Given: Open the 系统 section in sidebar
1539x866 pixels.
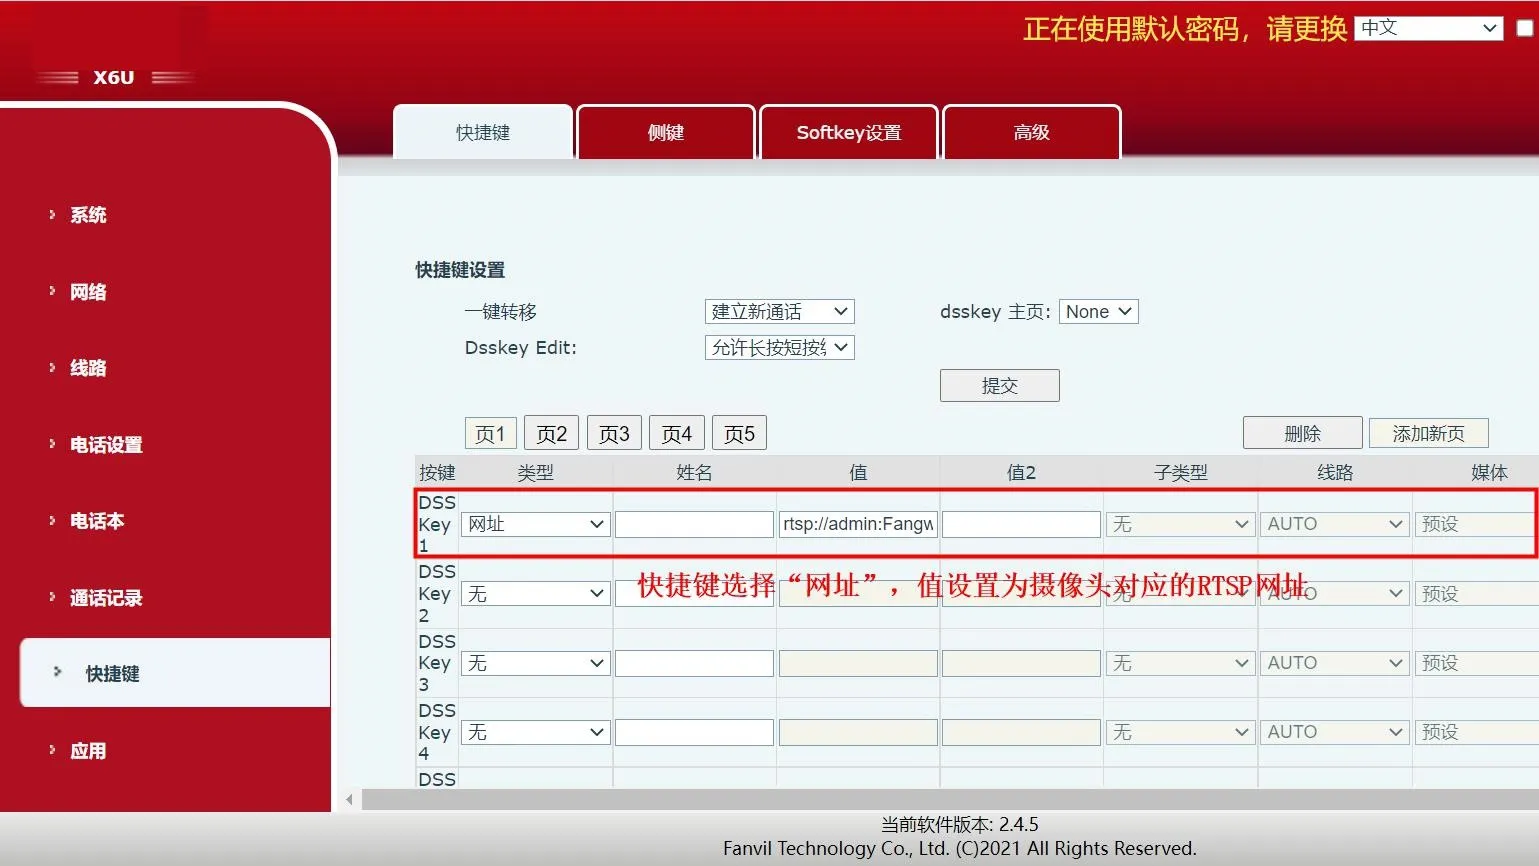Looking at the screenshot, I should point(88,214).
